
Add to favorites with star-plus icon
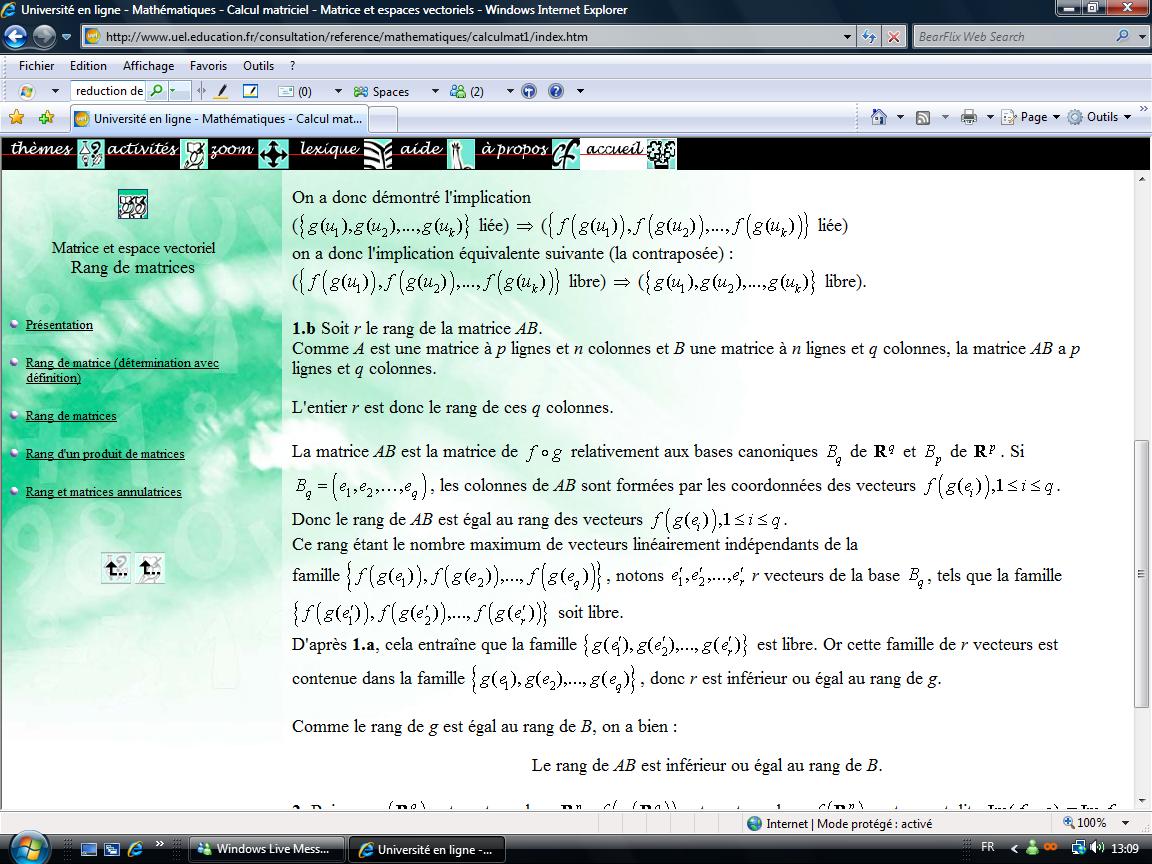46,118
